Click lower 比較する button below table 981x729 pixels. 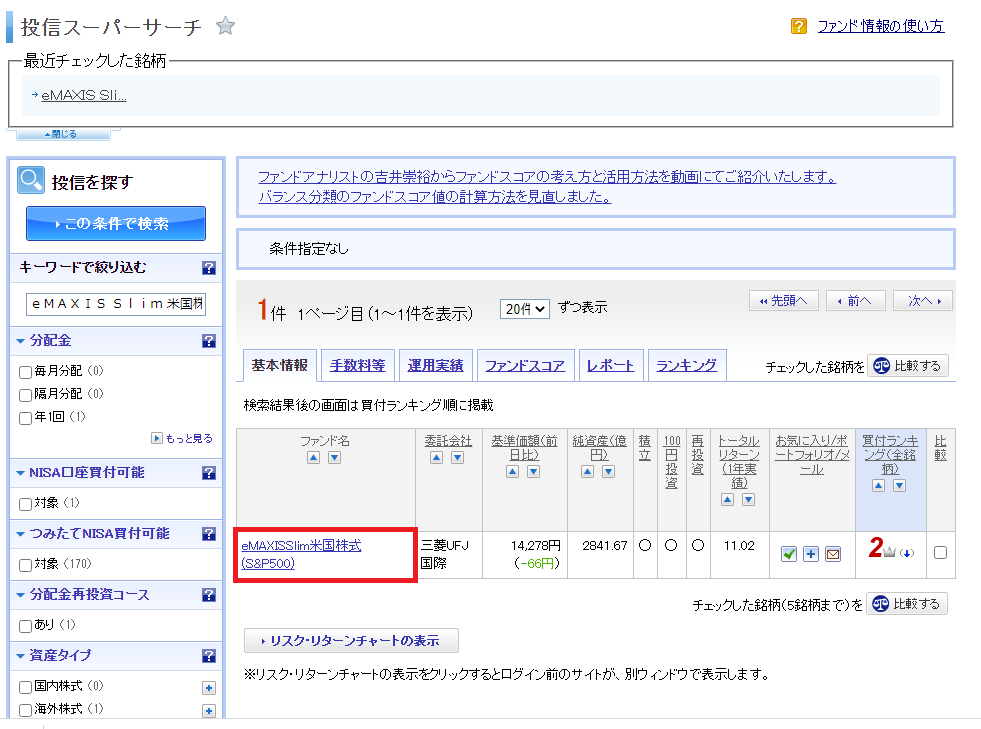click(907, 604)
